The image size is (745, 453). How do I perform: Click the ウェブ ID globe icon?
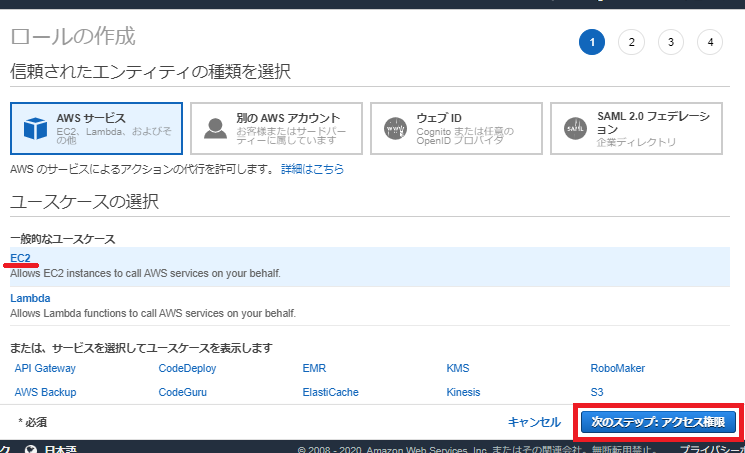[x=395, y=128]
